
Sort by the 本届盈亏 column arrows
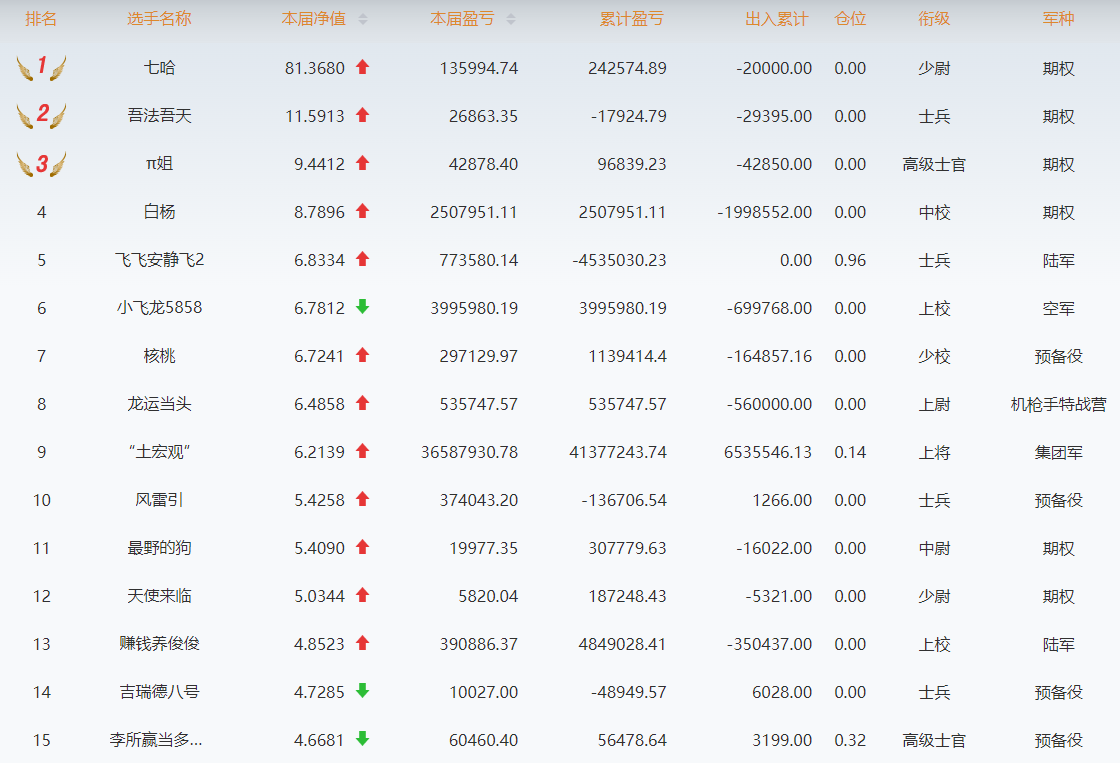coord(511,19)
